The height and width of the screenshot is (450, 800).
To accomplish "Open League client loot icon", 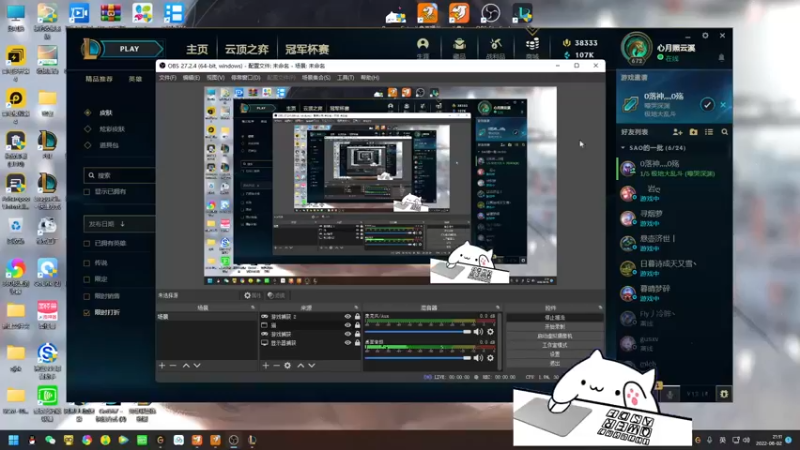I will 495,46.
